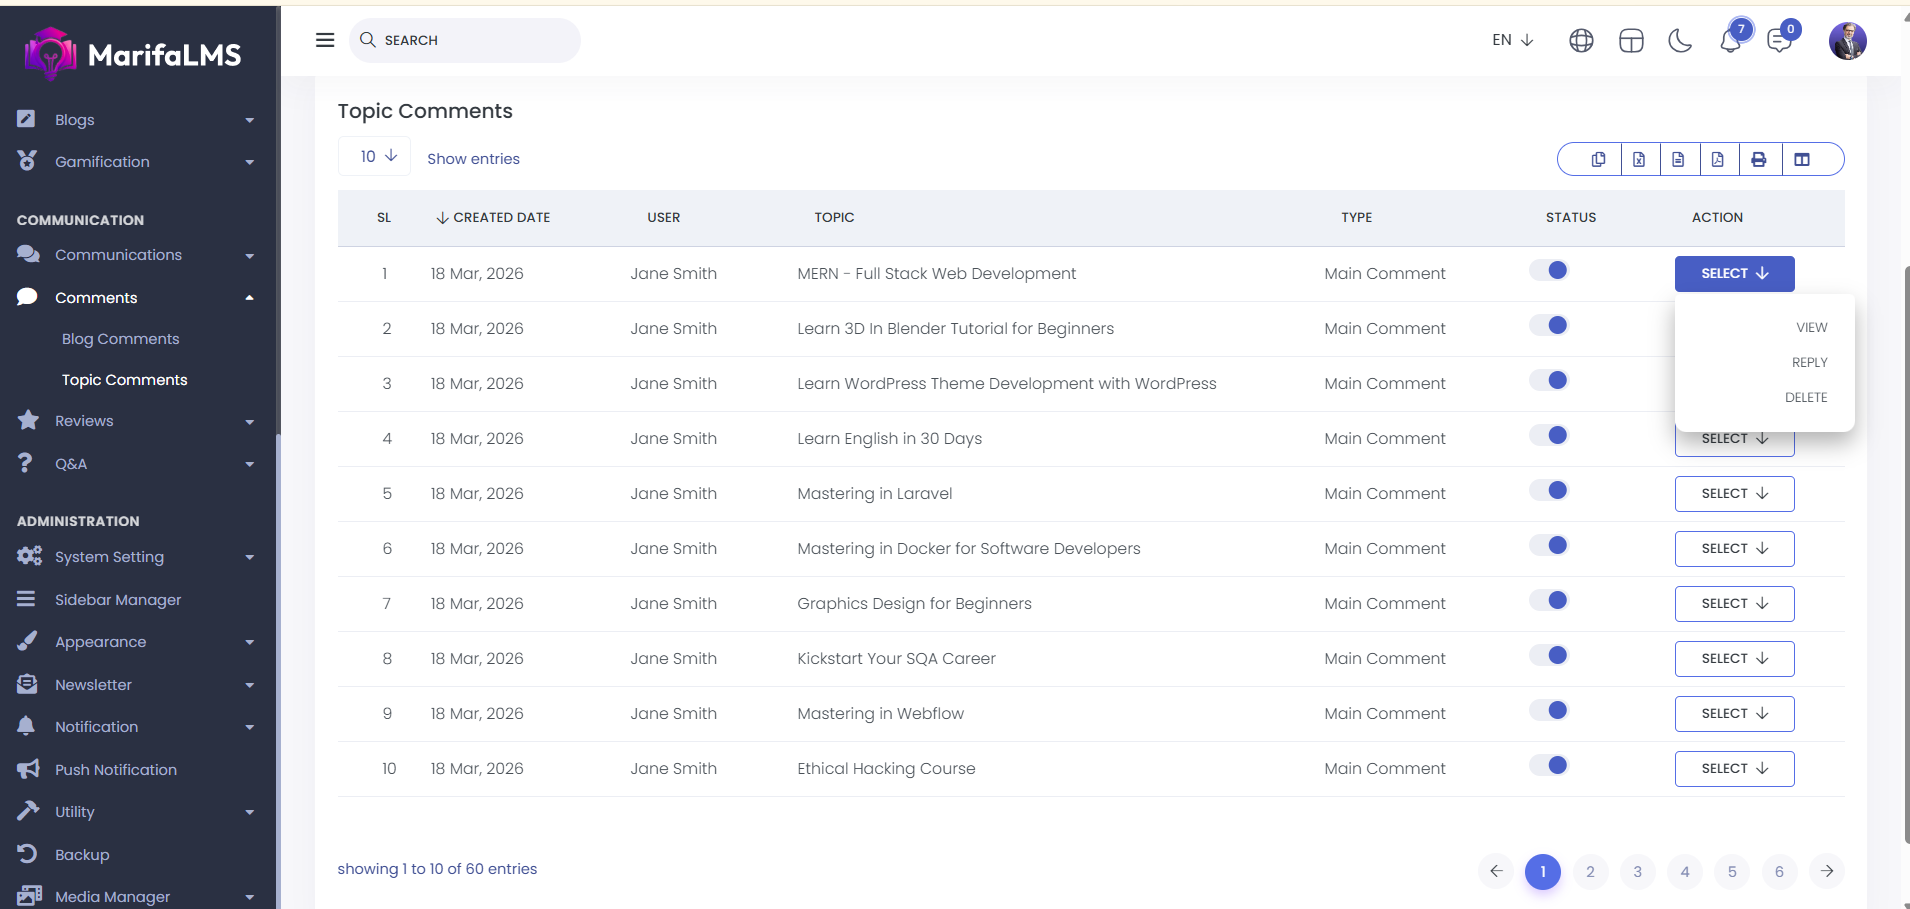Screen dimensions: 1910x909
Task: Click the Export to PDF icon
Action: 1717,159
